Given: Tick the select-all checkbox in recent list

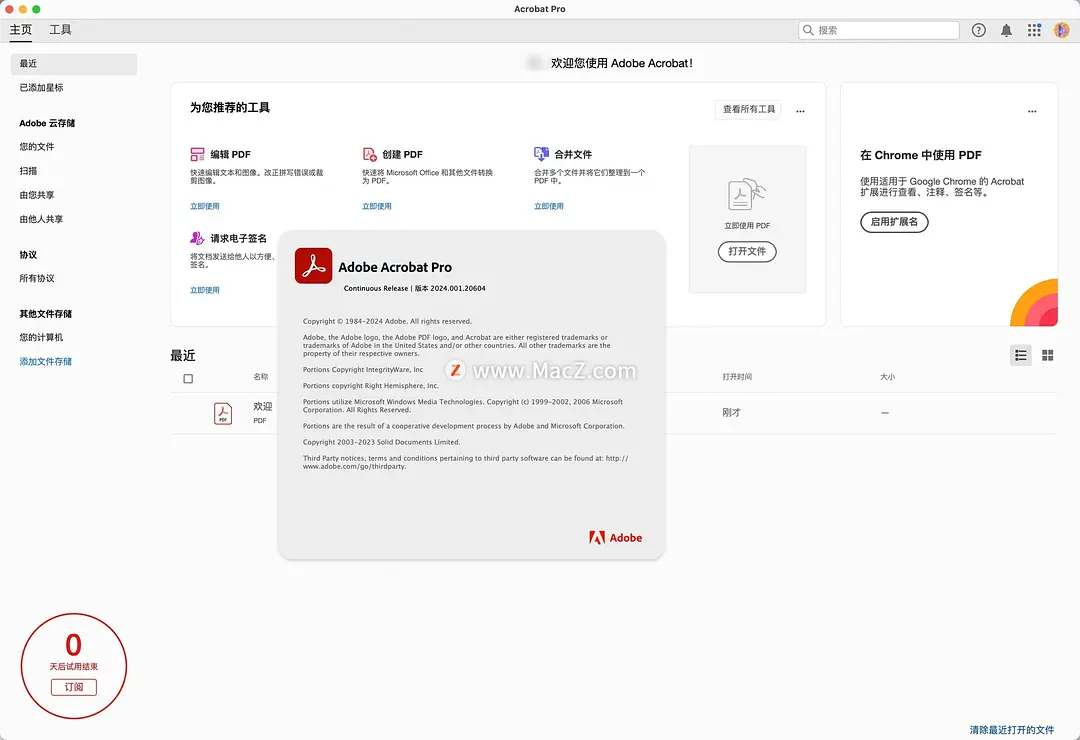Looking at the screenshot, I should pyautogui.click(x=188, y=379).
